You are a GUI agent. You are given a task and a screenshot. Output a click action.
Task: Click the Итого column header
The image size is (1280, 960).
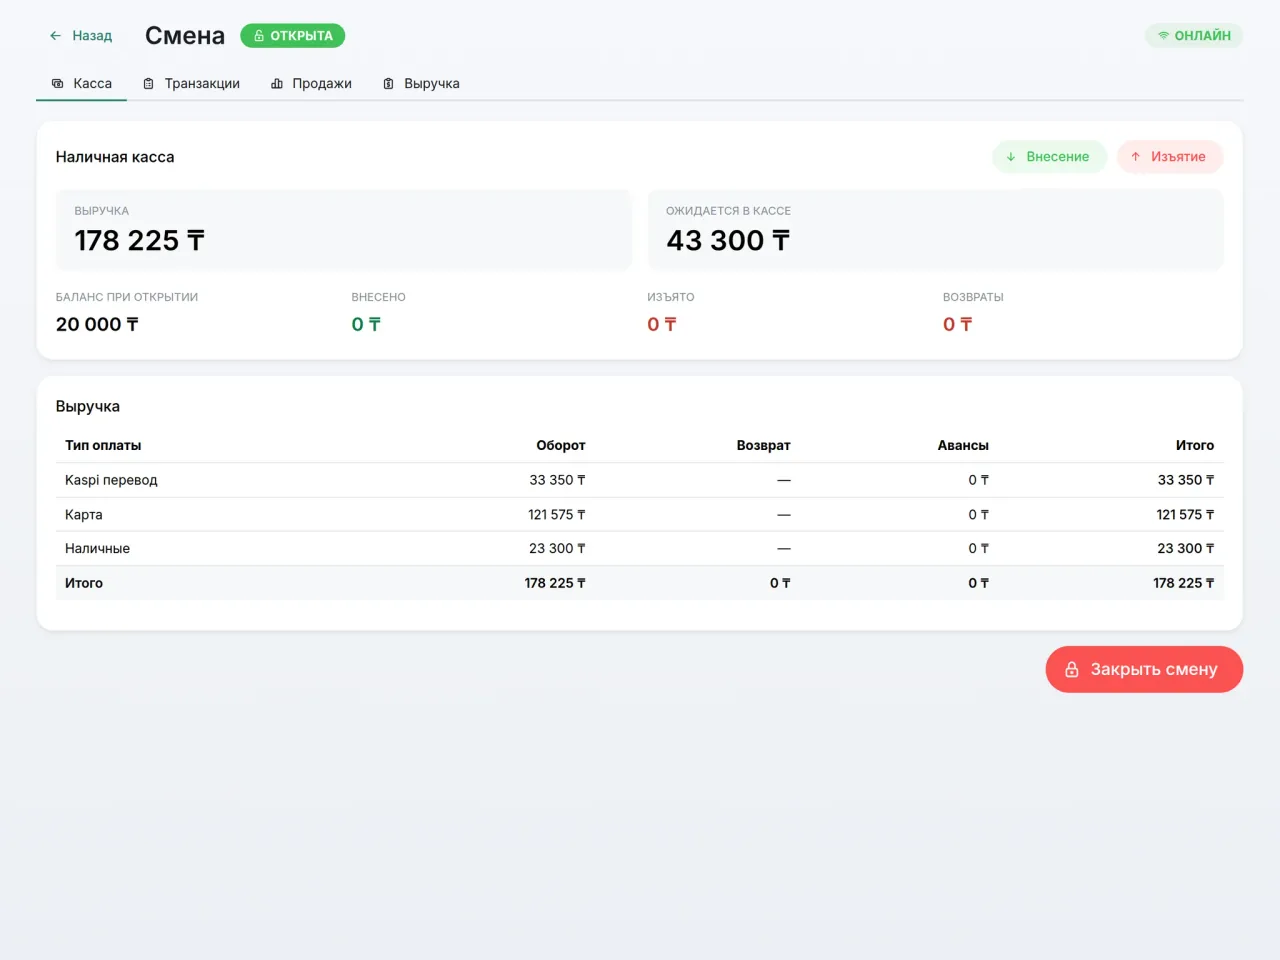(1195, 445)
